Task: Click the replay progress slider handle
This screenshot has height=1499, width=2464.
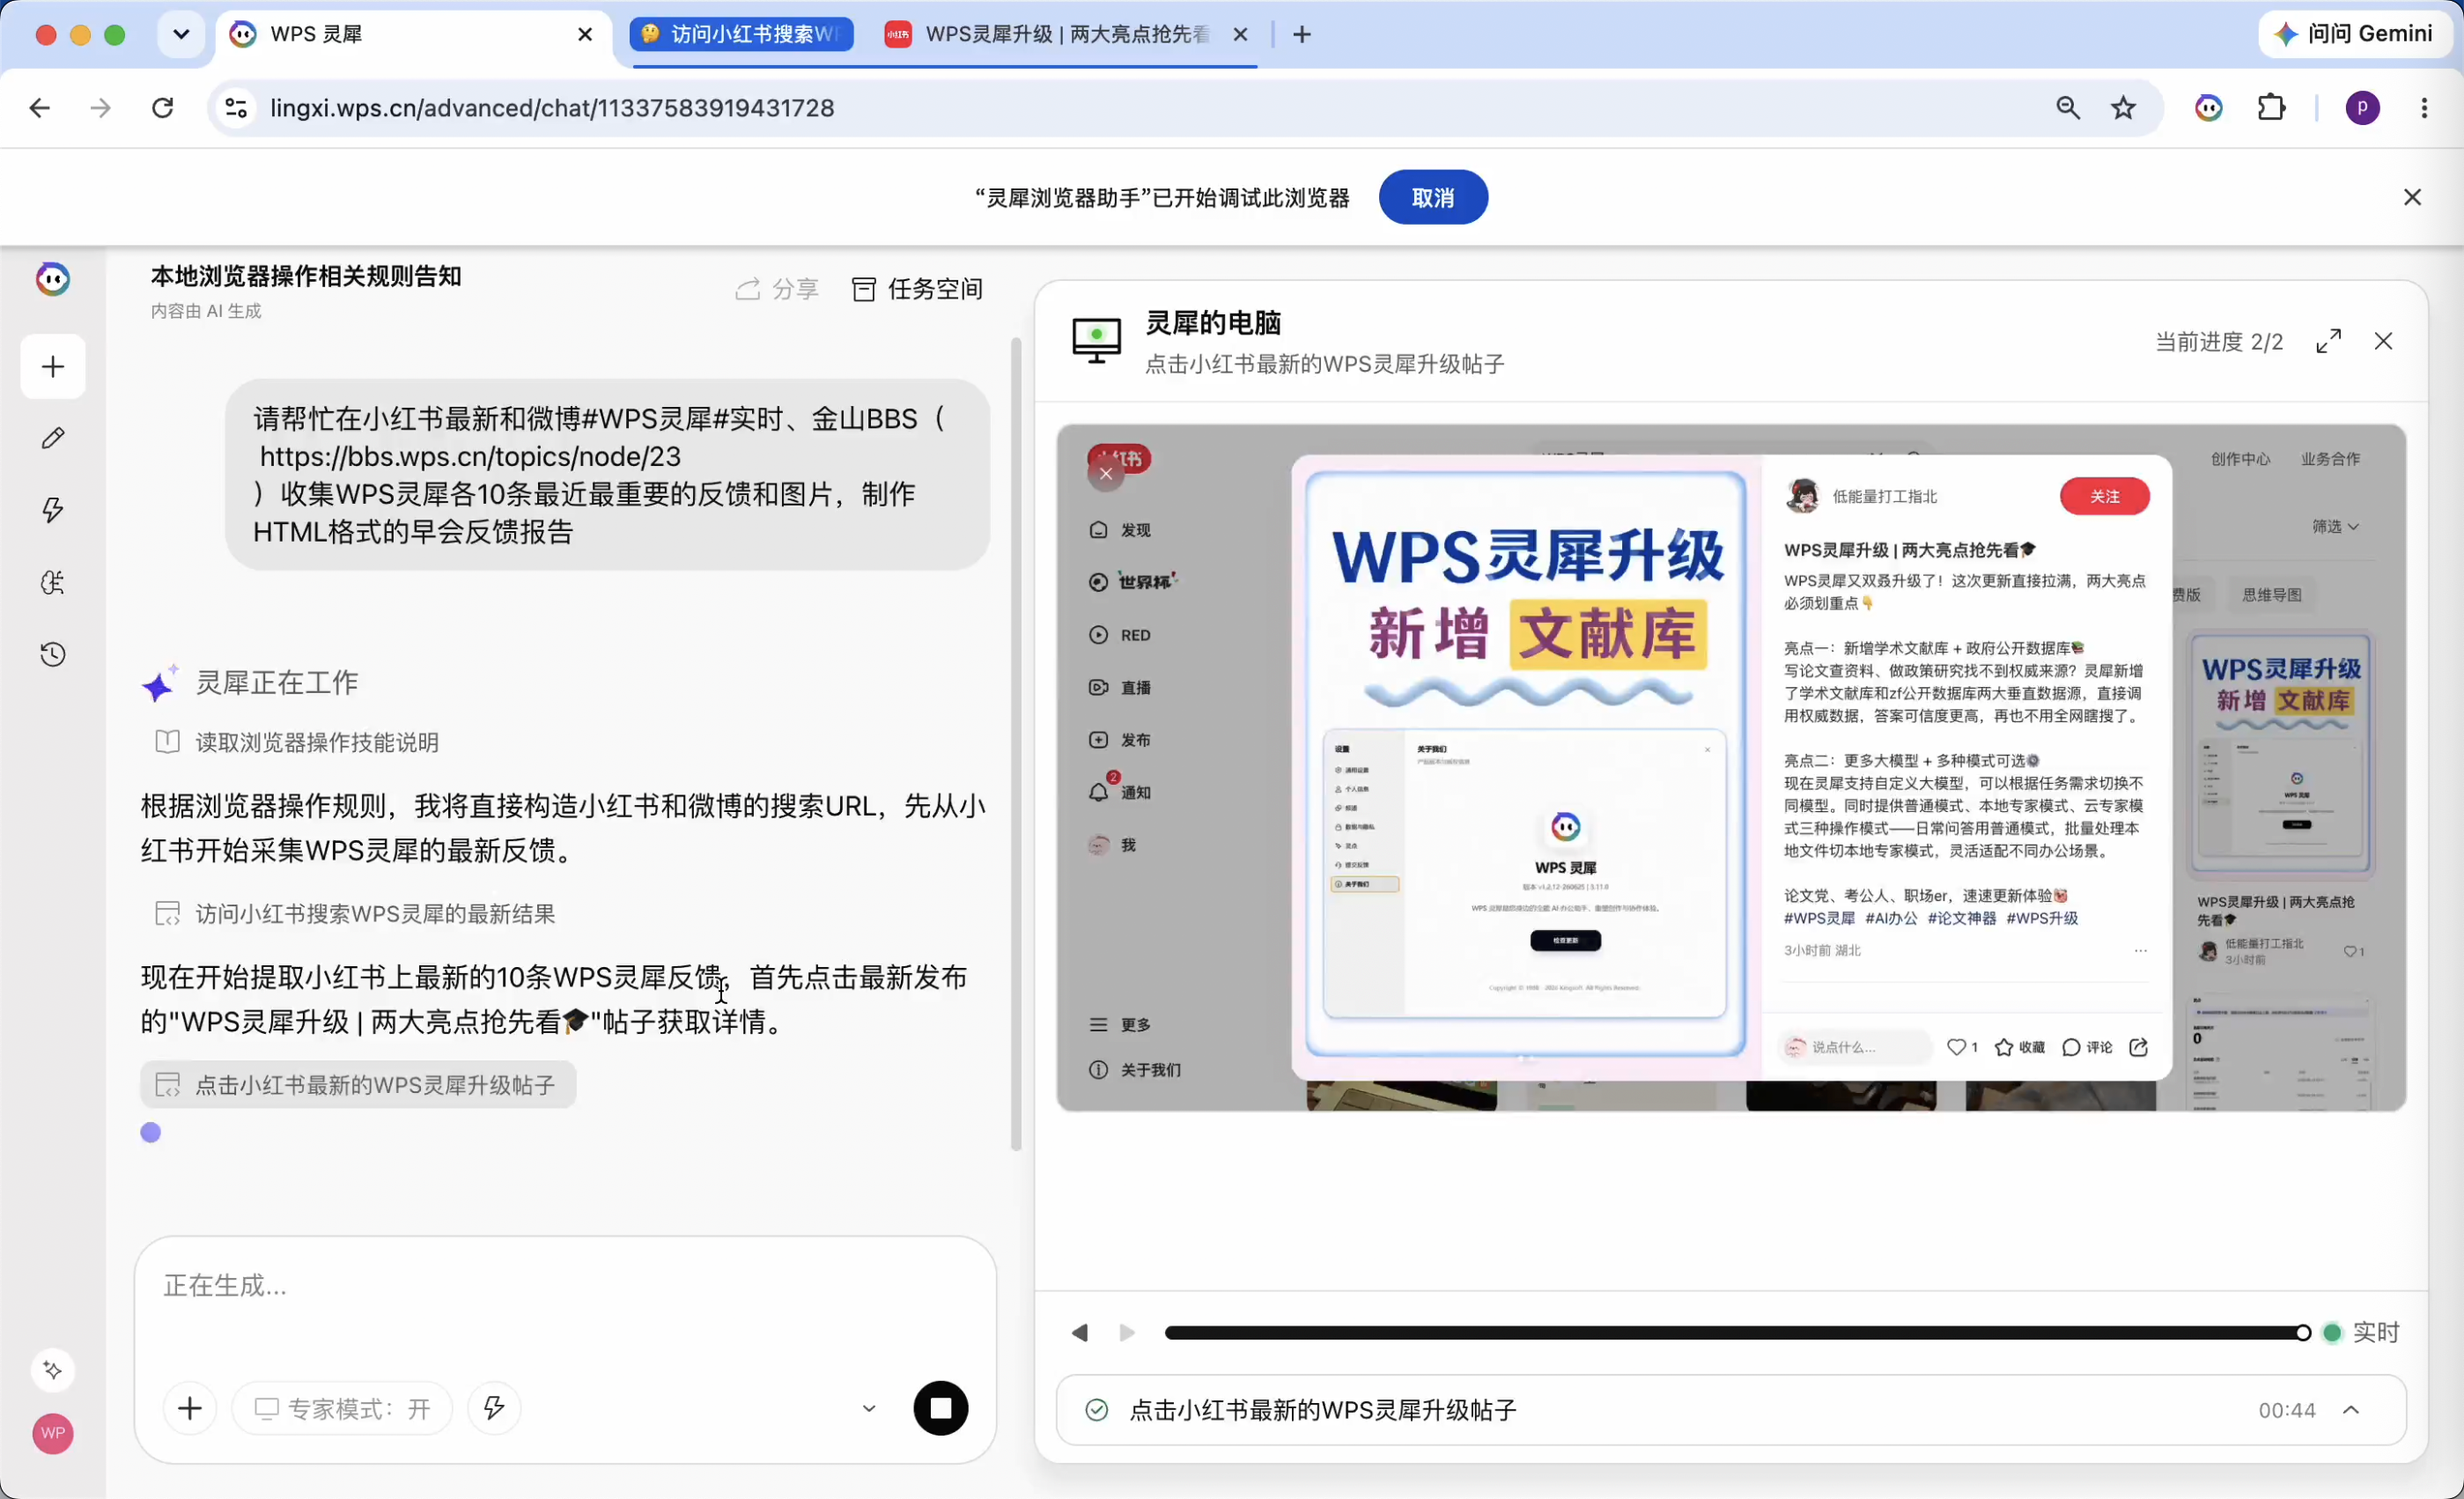Action: pyautogui.click(x=2303, y=1332)
